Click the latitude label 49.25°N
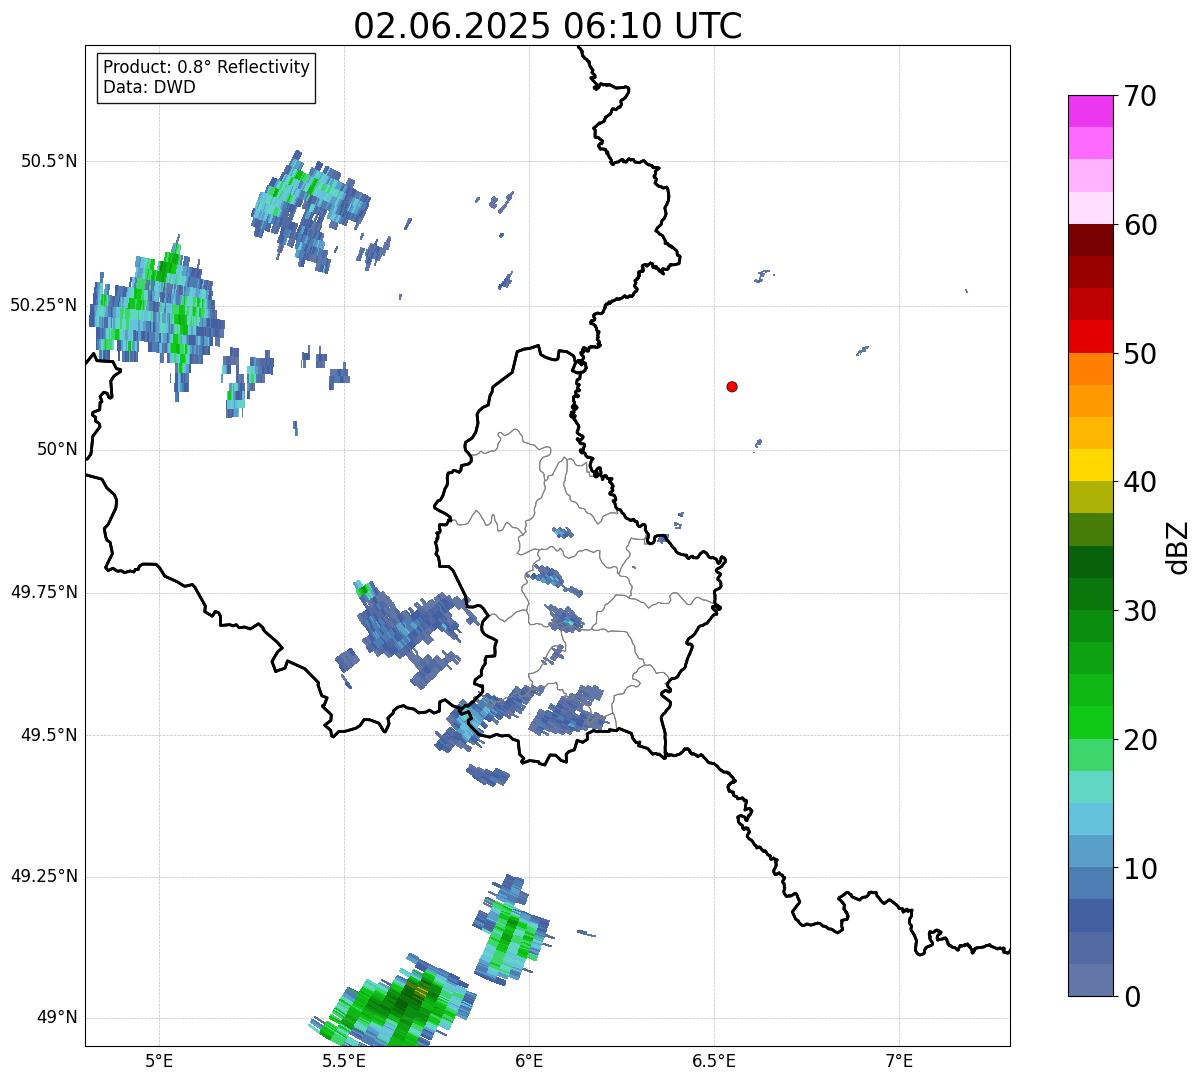 point(44,877)
